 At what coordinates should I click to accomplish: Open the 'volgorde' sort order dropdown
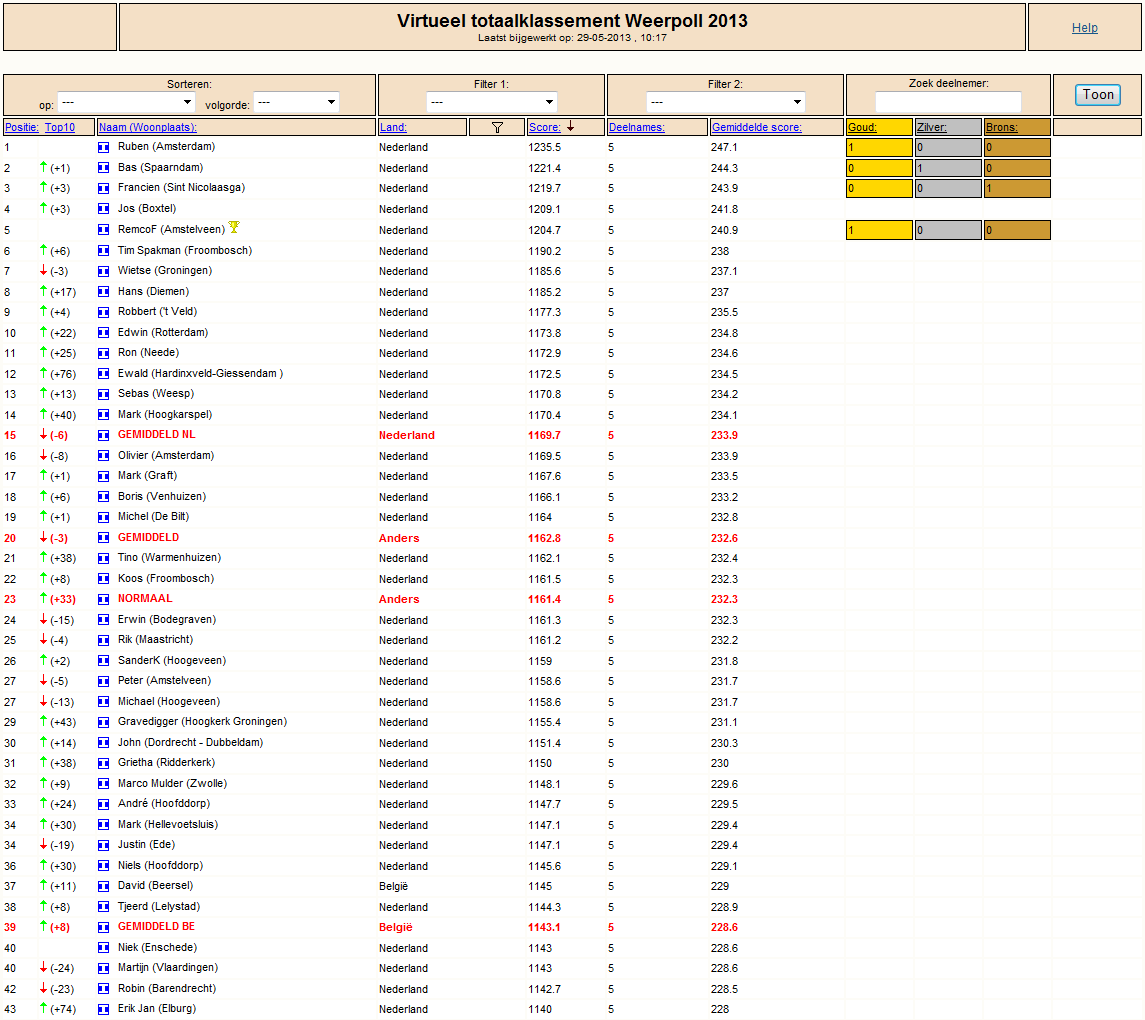click(x=296, y=102)
